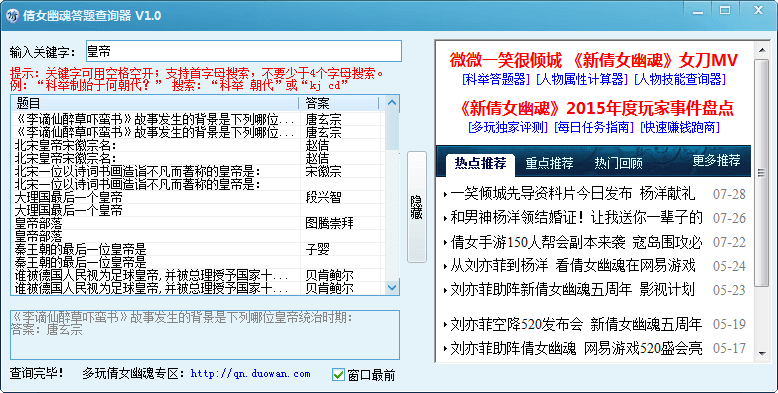This screenshot has width=778, height=393.
Task: Open news item 刘亦菲空降520发布会
Action: point(576,325)
